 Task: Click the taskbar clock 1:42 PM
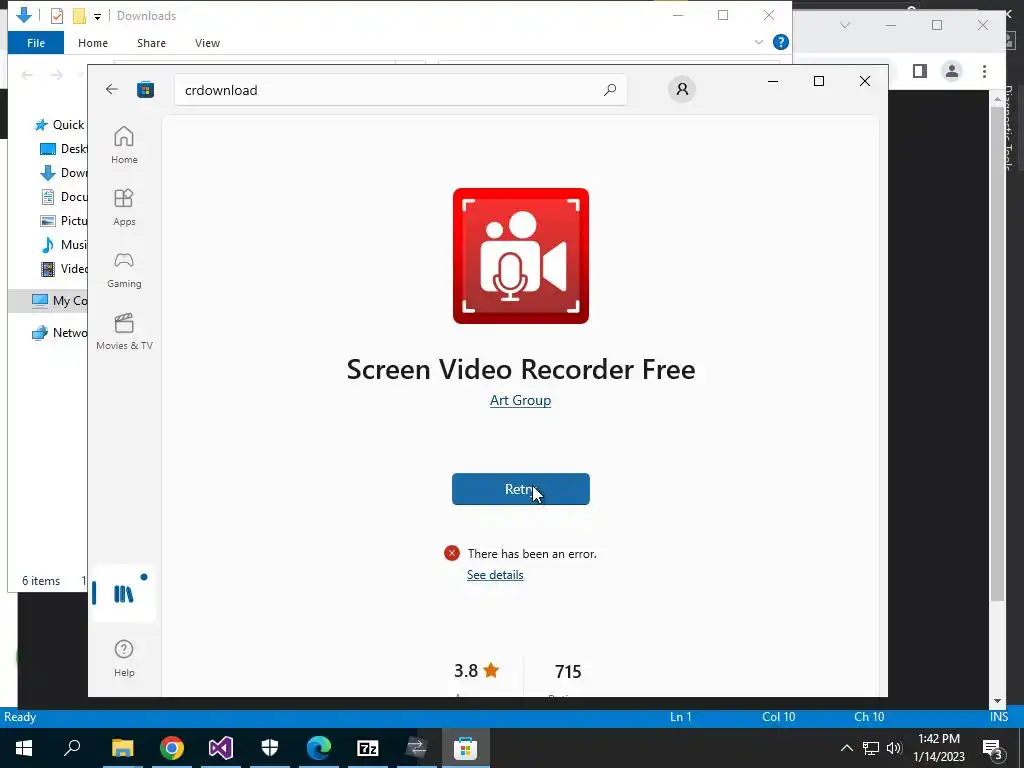click(x=938, y=739)
